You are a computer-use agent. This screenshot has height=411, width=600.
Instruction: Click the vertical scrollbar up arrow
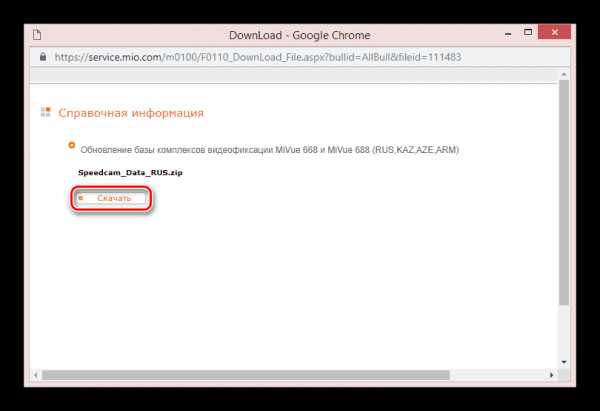pyautogui.click(x=564, y=75)
